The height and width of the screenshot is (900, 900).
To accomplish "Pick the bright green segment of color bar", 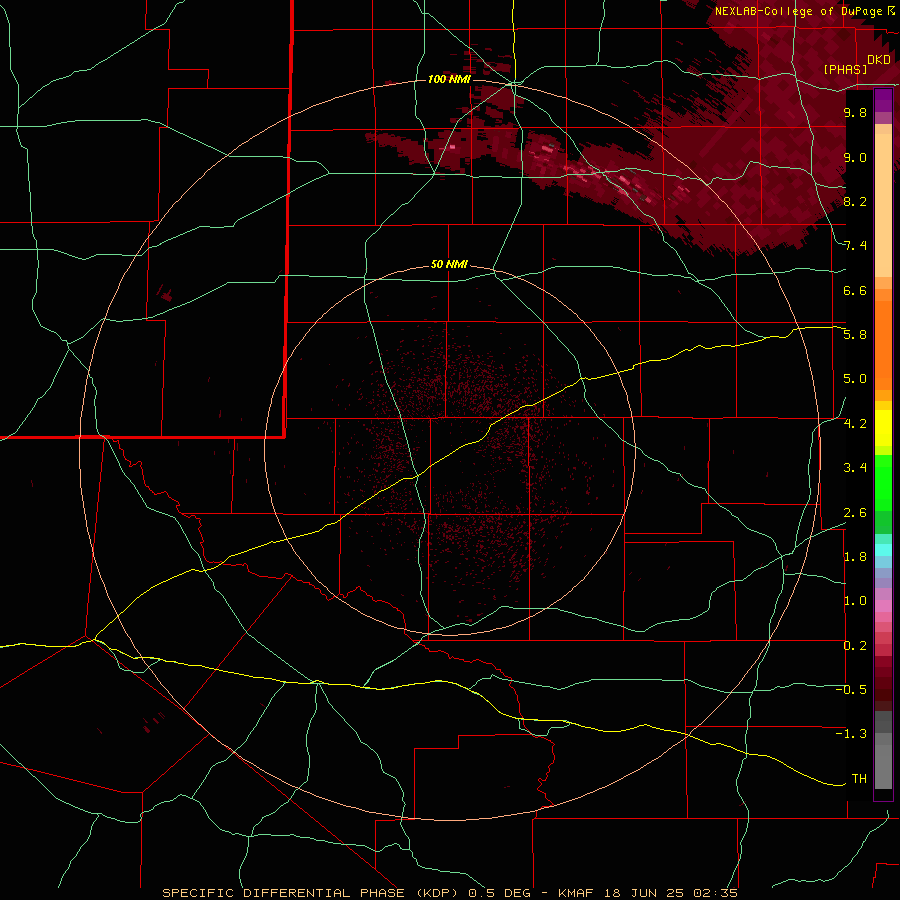I will point(883,483).
